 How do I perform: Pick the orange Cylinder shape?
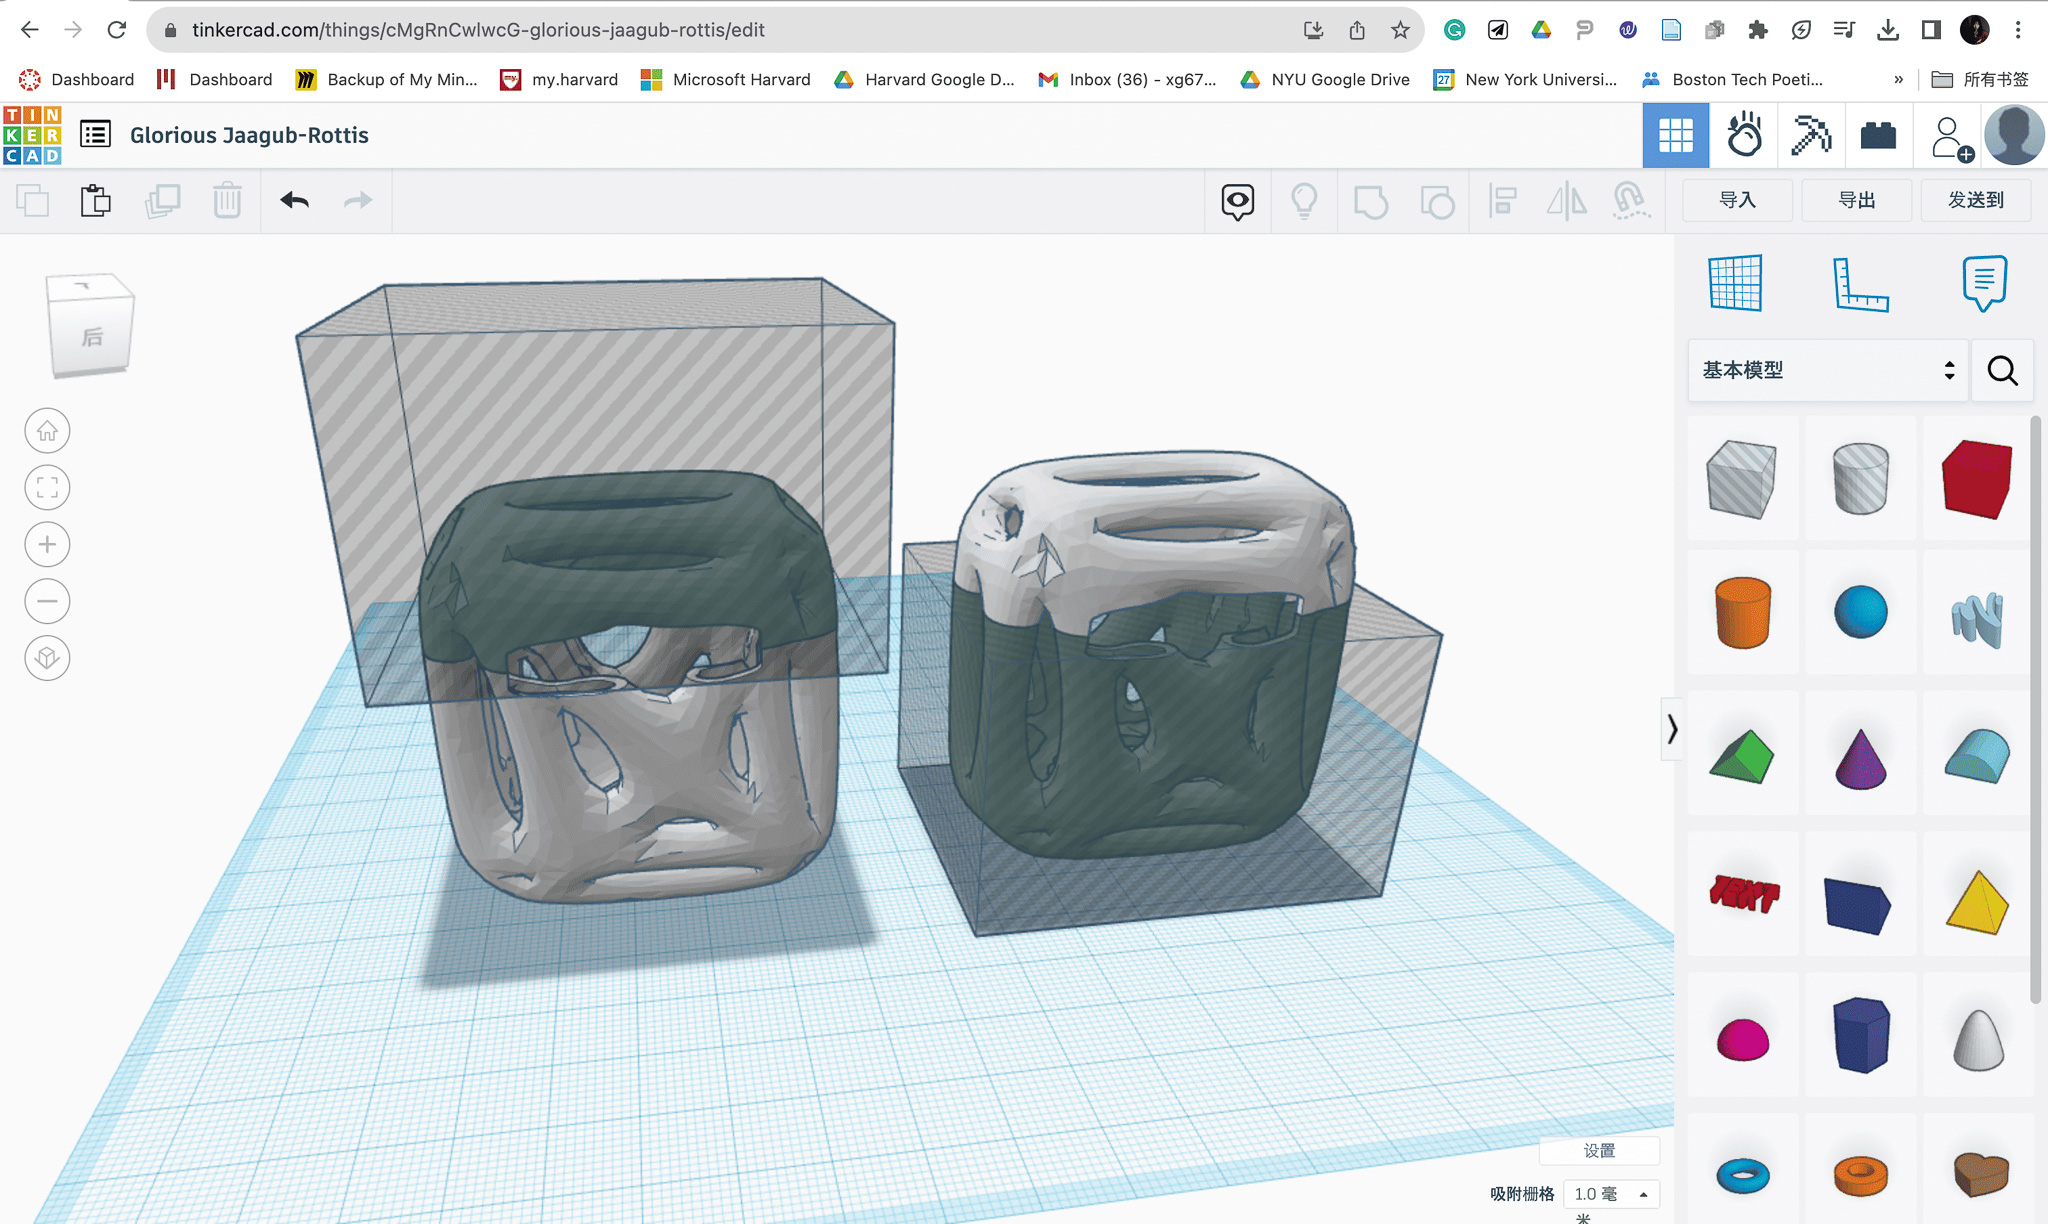1743,612
